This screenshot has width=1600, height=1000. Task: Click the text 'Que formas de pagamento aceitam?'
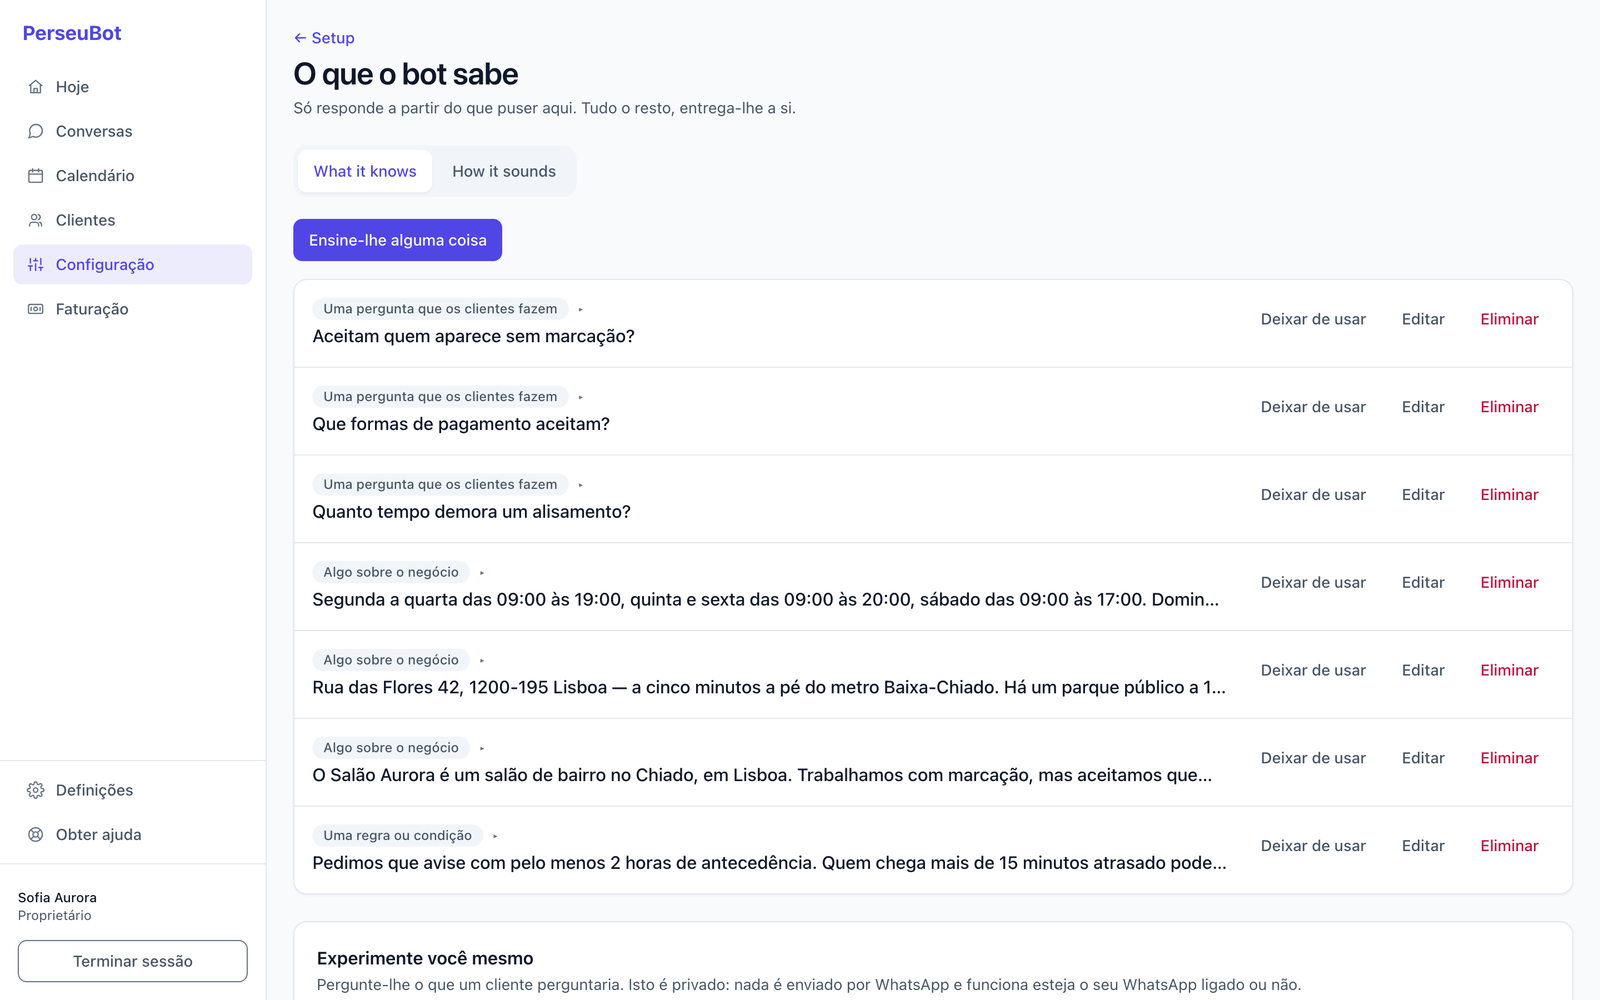(x=461, y=424)
